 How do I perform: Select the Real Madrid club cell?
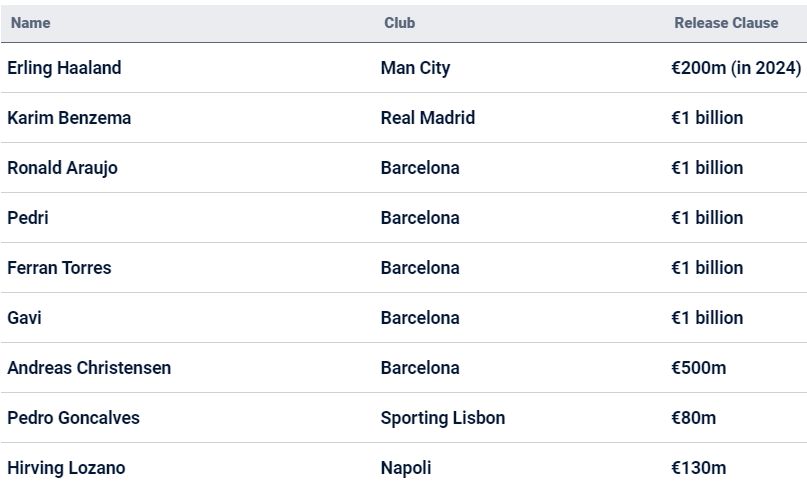click(x=428, y=118)
